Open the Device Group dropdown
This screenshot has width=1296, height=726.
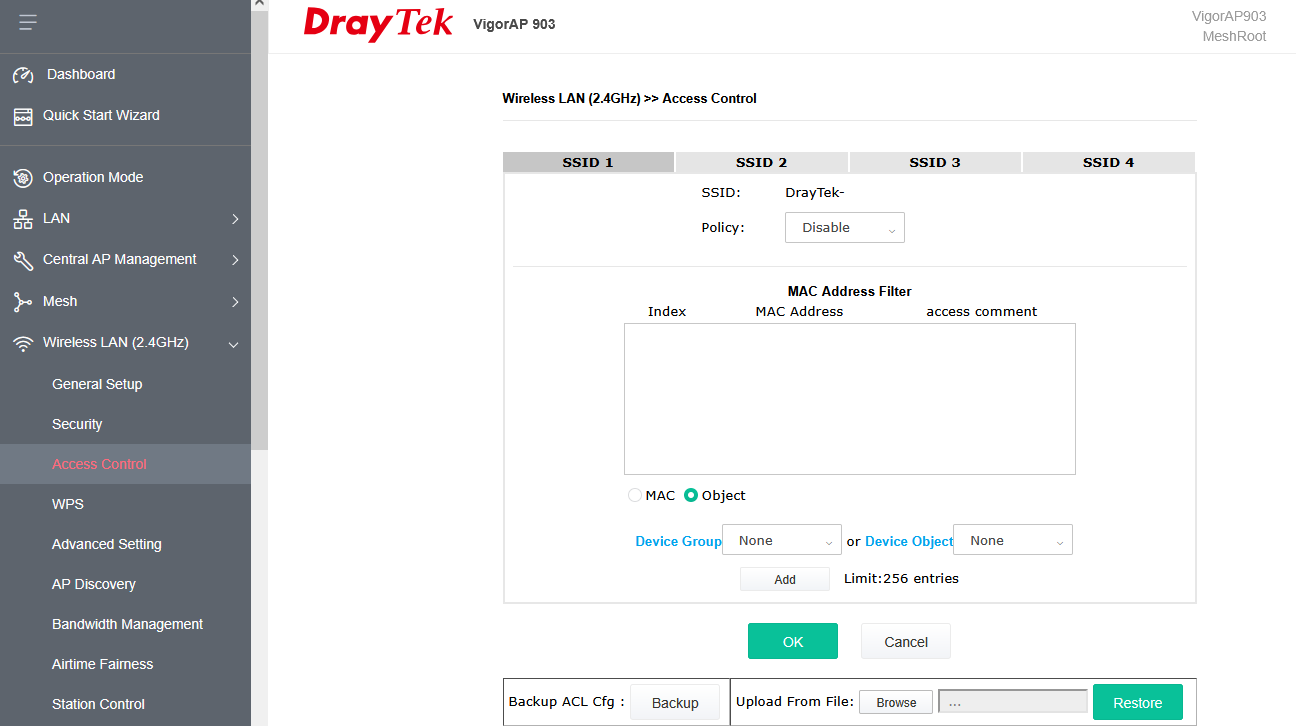(781, 541)
